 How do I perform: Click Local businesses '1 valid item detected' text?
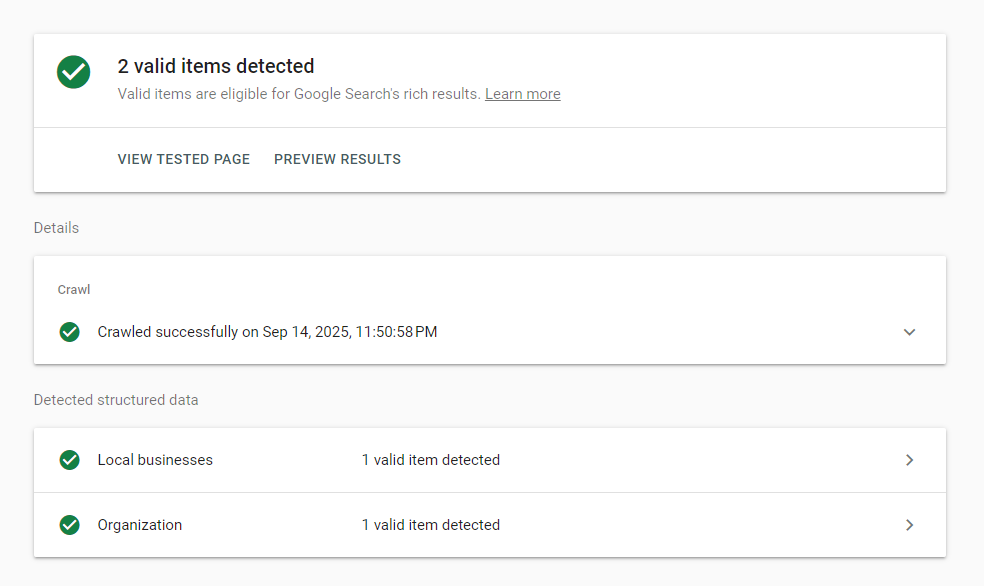click(x=430, y=460)
